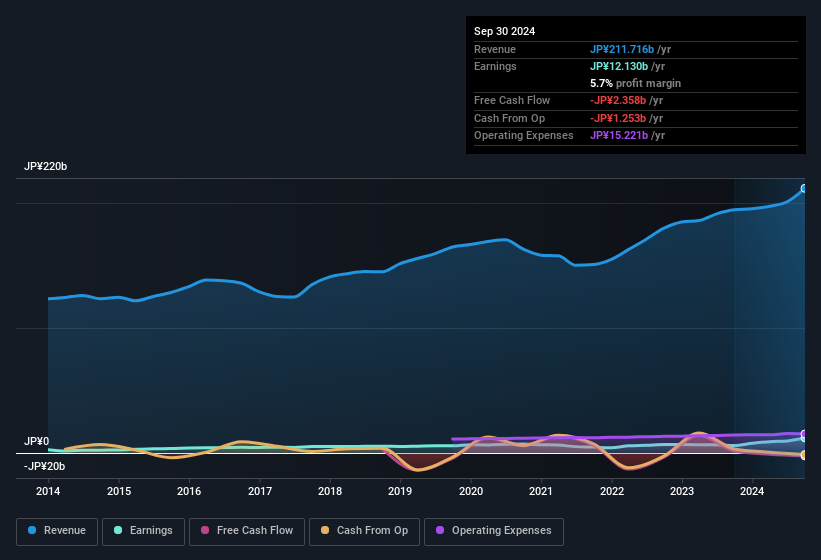Select the Operating Expenses endpoint marker
The image size is (821, 560).
[x=804, y=434]
